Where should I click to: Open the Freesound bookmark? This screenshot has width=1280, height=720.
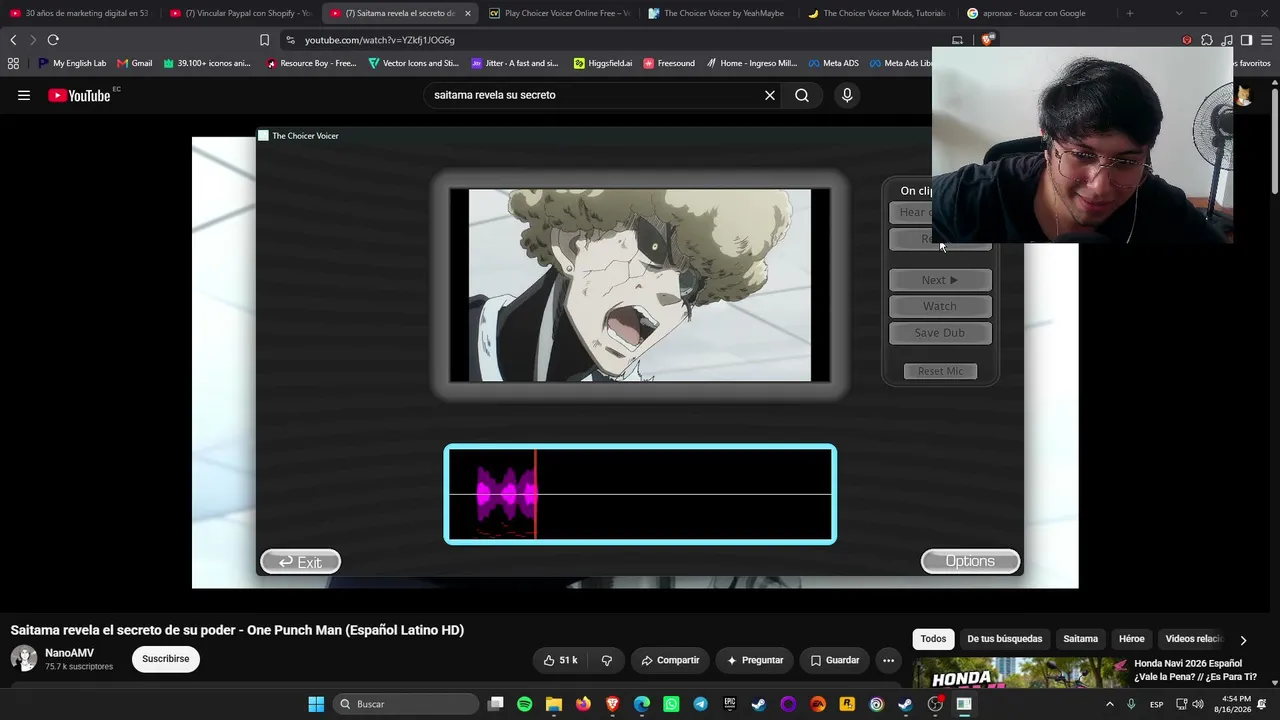669,63
